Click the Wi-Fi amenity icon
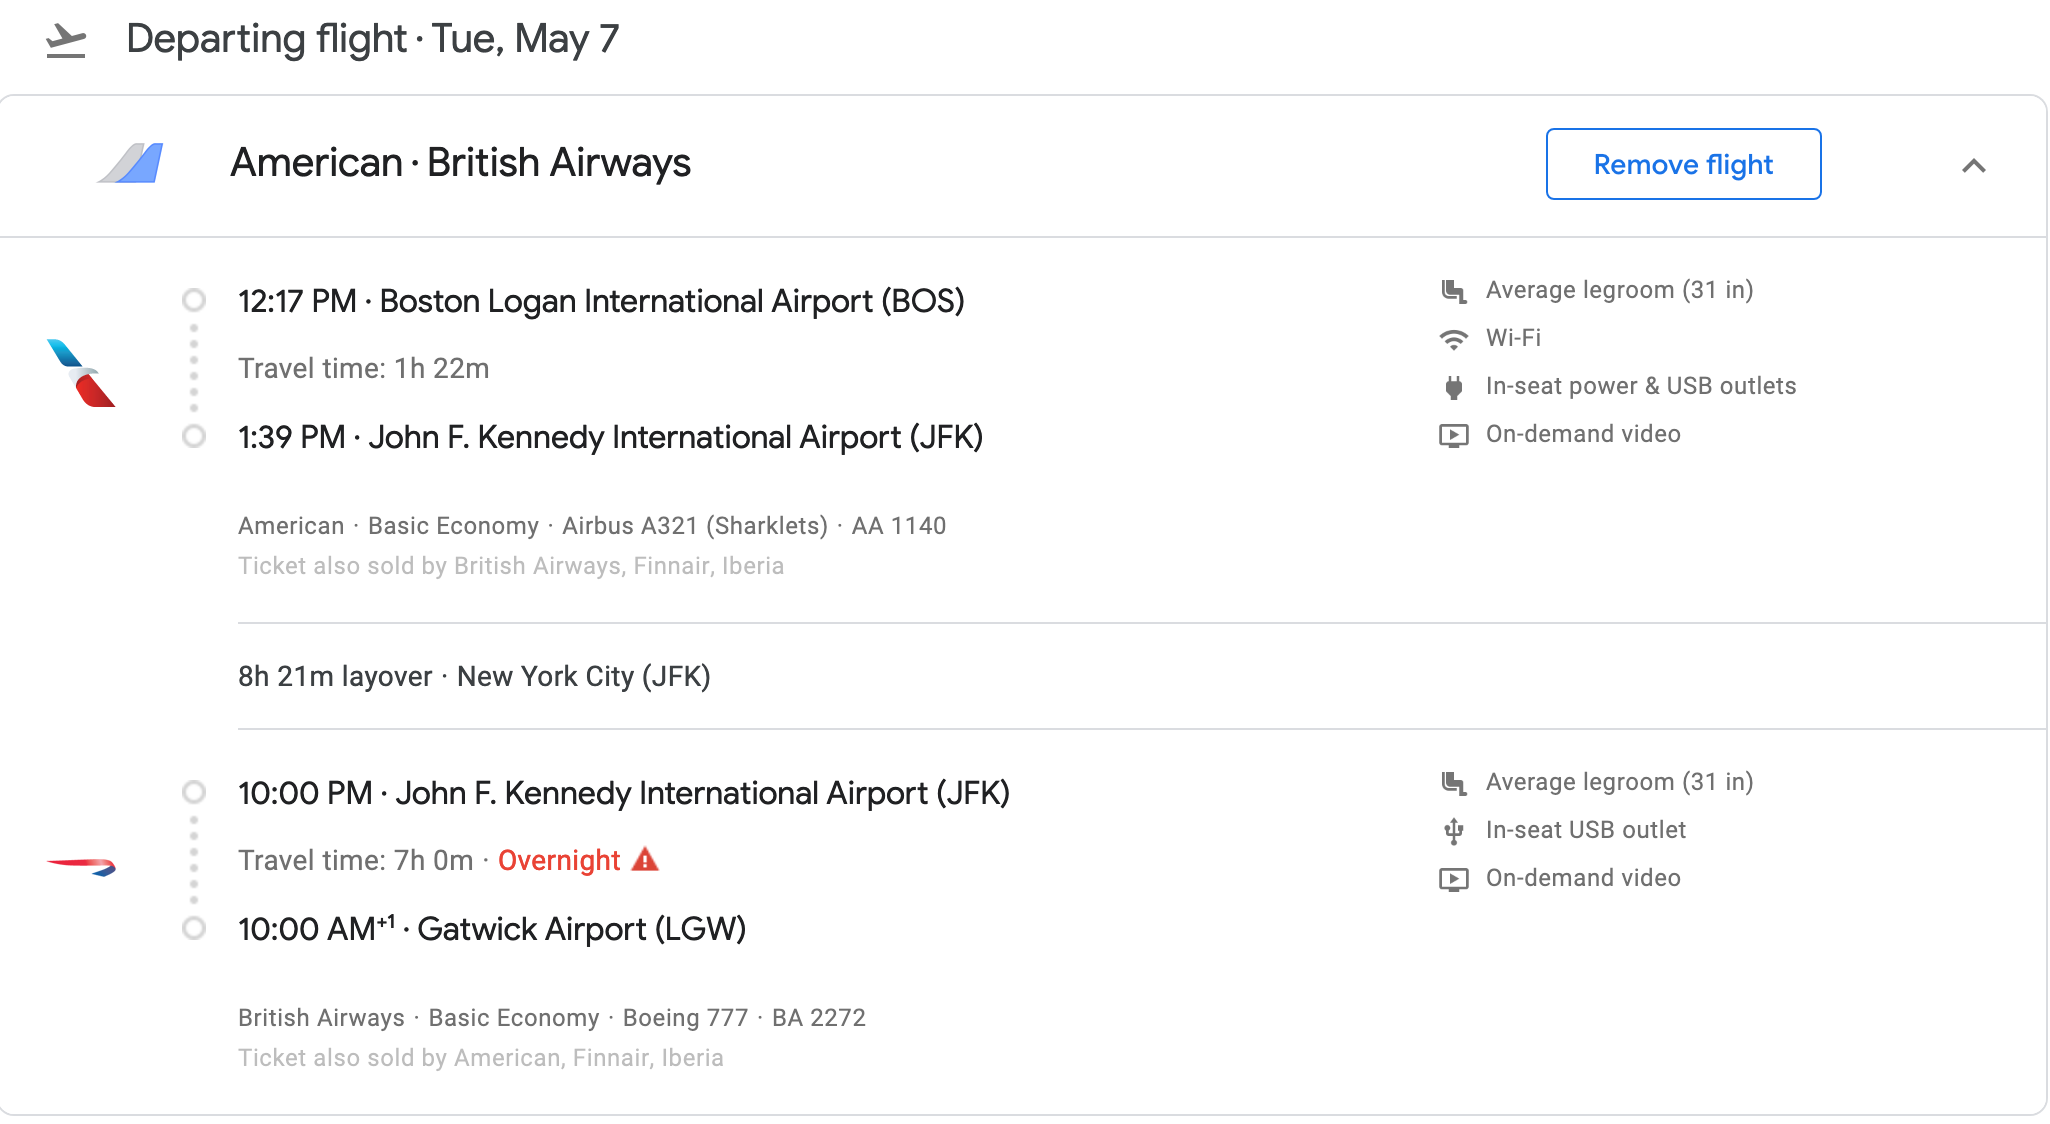Screen dimensions: 2050x1124 1453,339
